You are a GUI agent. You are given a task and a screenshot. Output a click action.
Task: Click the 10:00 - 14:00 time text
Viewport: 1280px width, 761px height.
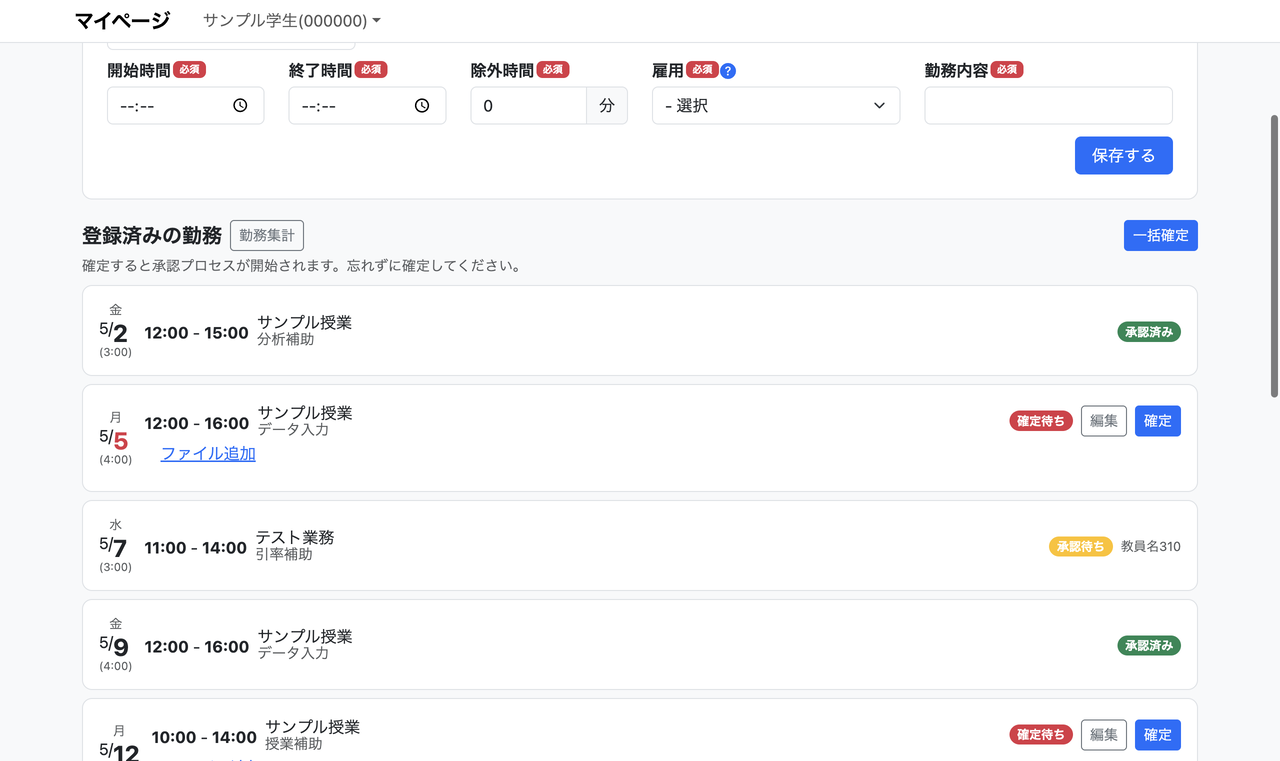pos(204,737)
